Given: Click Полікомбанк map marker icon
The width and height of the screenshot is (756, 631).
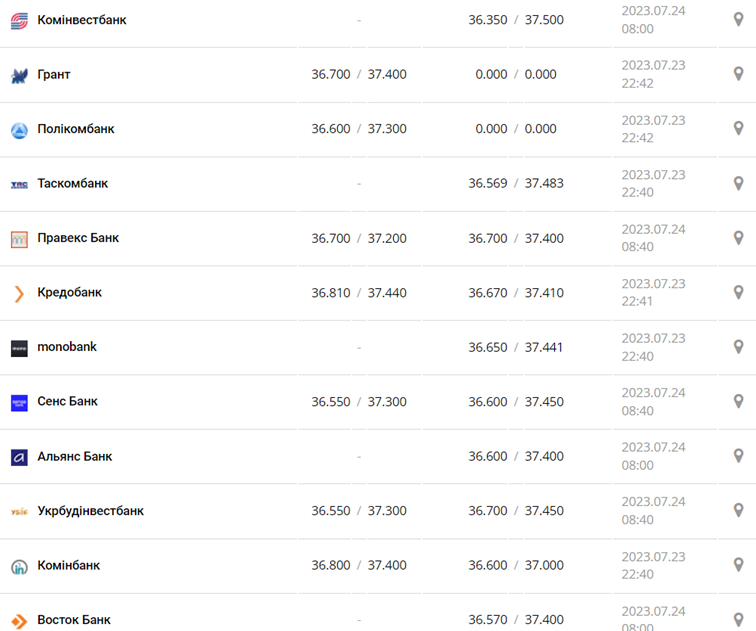Looking at the screenshot, I should click(739, 128).
